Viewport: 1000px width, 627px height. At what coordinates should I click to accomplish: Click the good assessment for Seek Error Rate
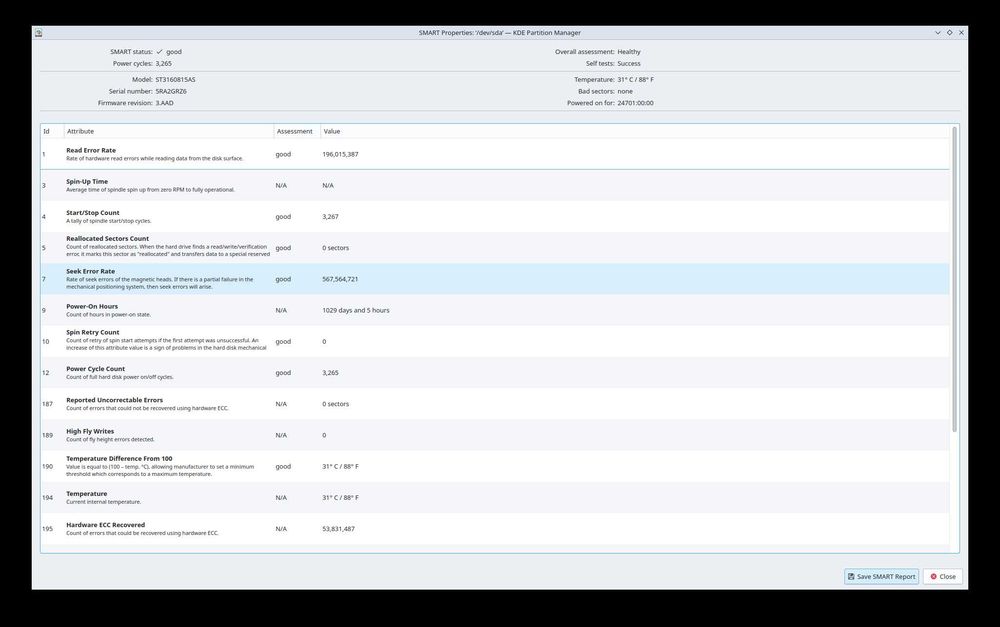click(x=283, y=279)
